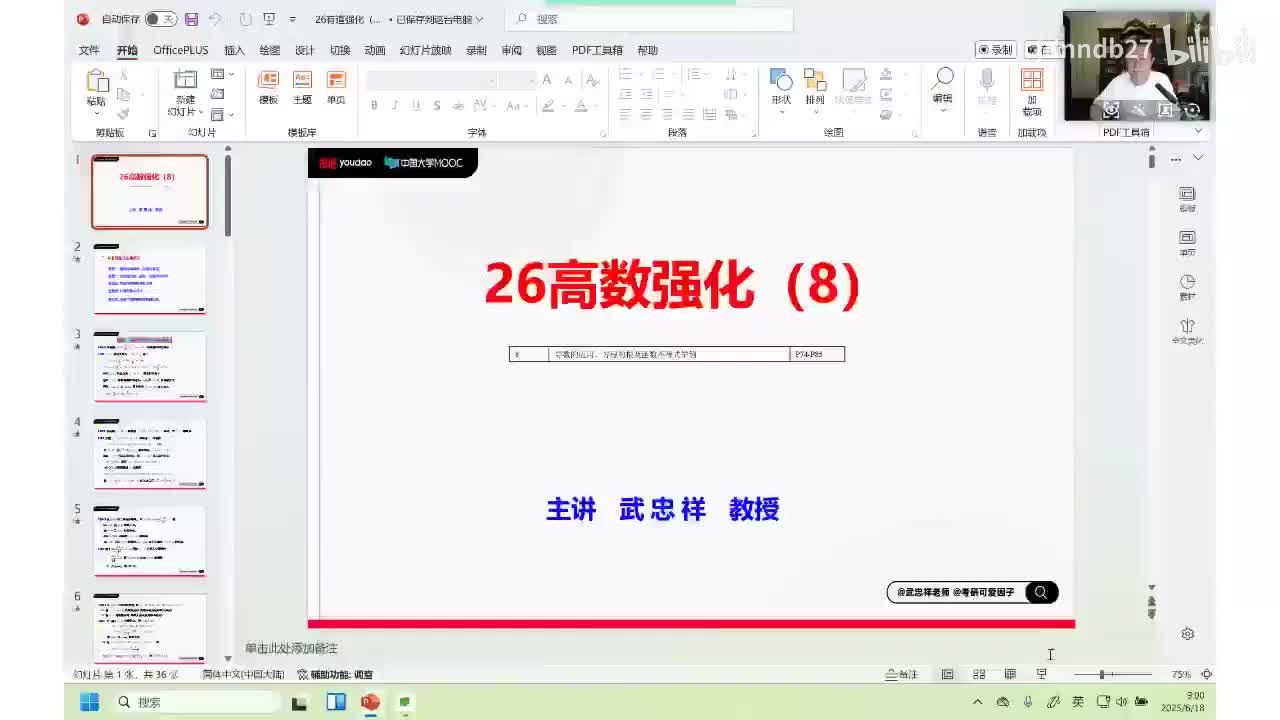
Task: Switch to 幻灯片放映 (Slide Show) tab
Action: (426, 50)
